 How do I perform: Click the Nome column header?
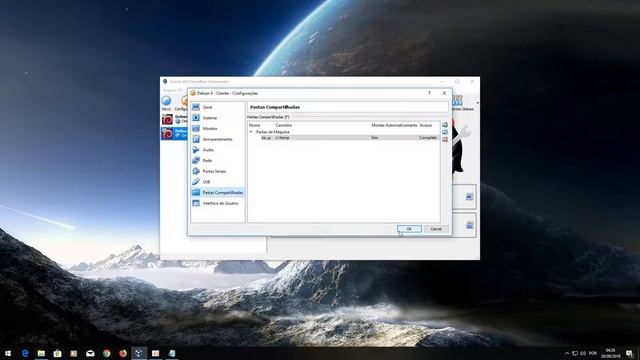[x=255, y=125]
